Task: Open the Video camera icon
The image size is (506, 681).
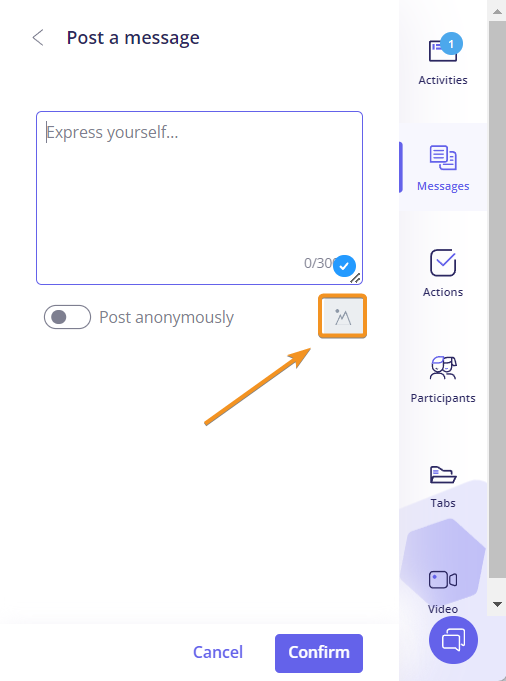Action: coord(443,580)
